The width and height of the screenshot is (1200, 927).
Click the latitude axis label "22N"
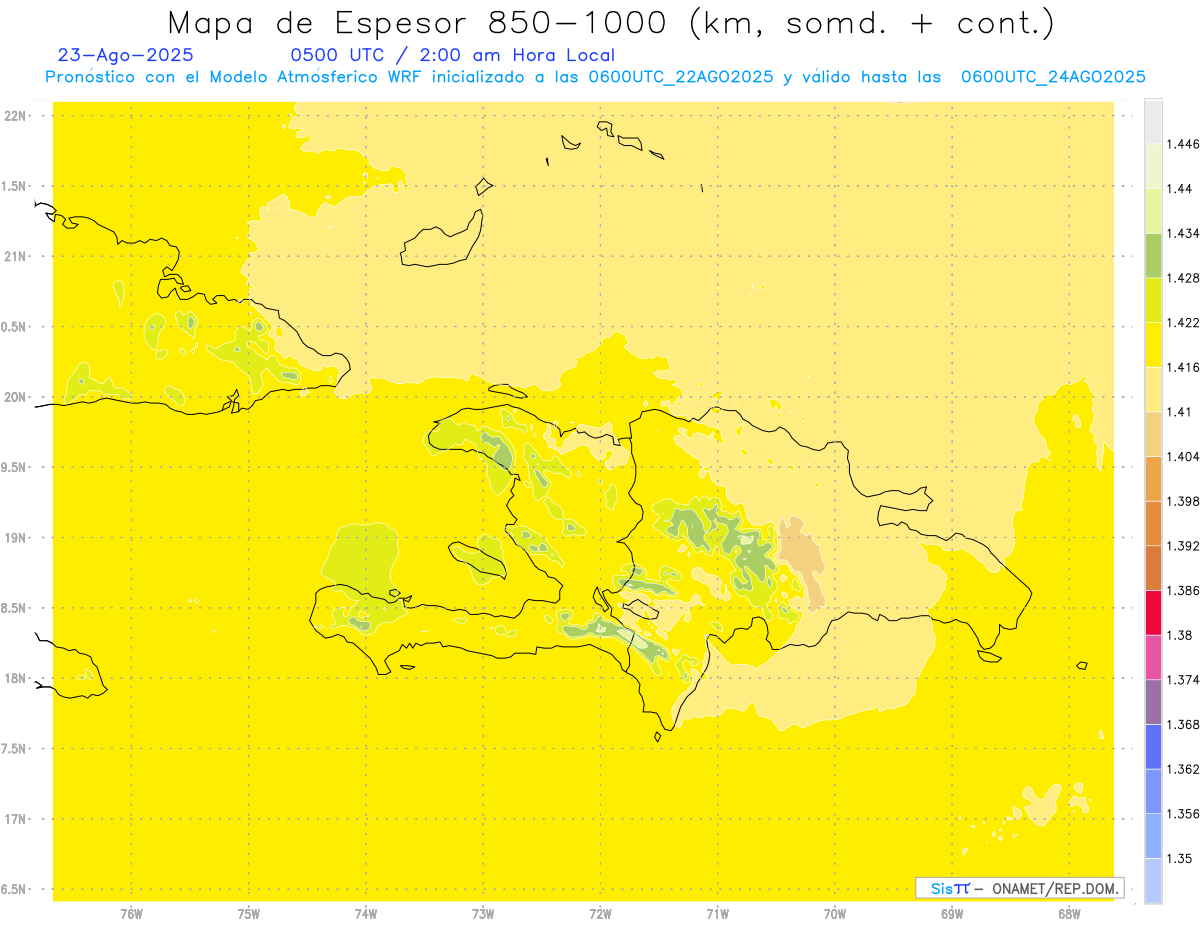15,116
